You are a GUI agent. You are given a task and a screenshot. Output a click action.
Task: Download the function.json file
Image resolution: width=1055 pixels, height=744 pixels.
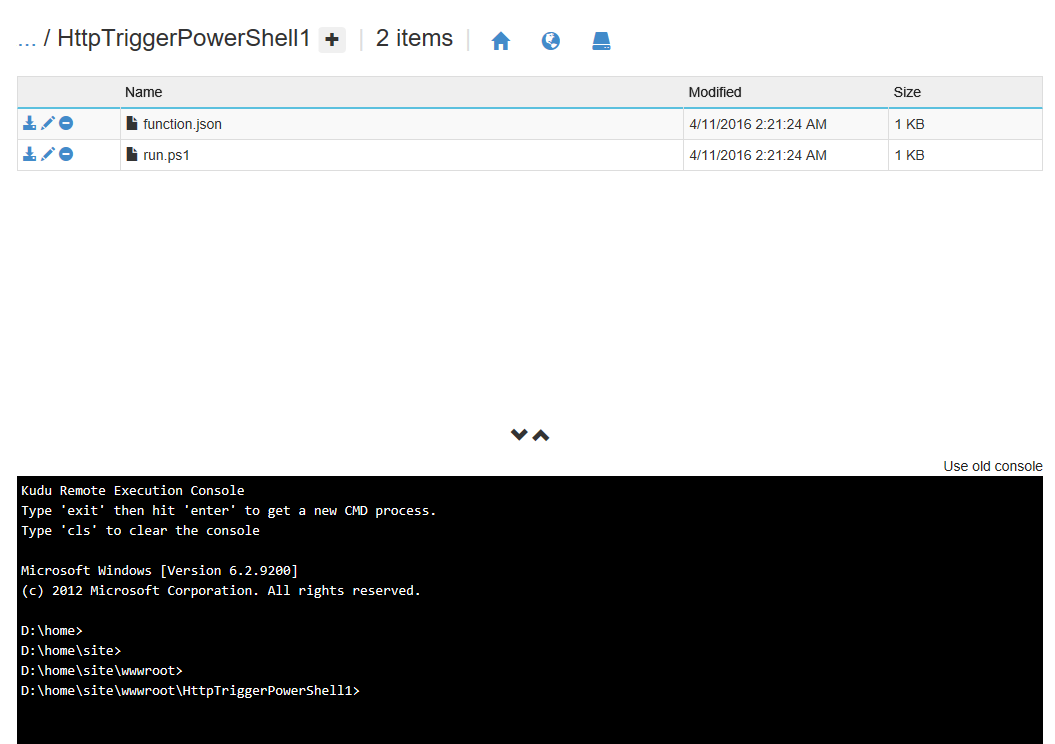point(30,124)
